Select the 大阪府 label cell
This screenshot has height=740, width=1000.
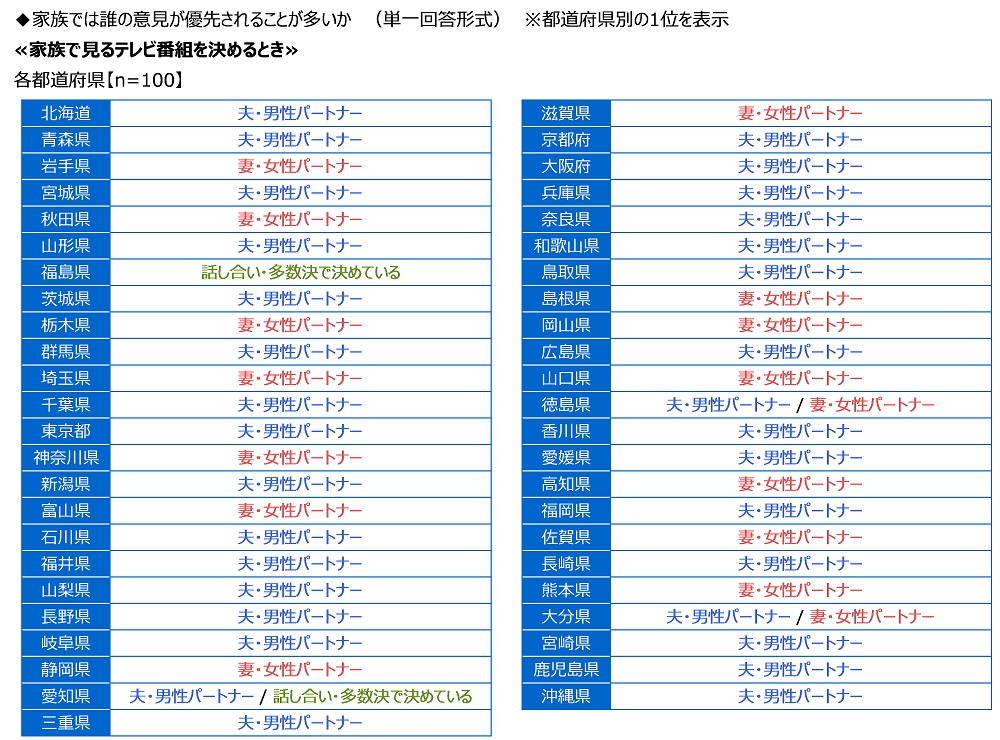566,166
